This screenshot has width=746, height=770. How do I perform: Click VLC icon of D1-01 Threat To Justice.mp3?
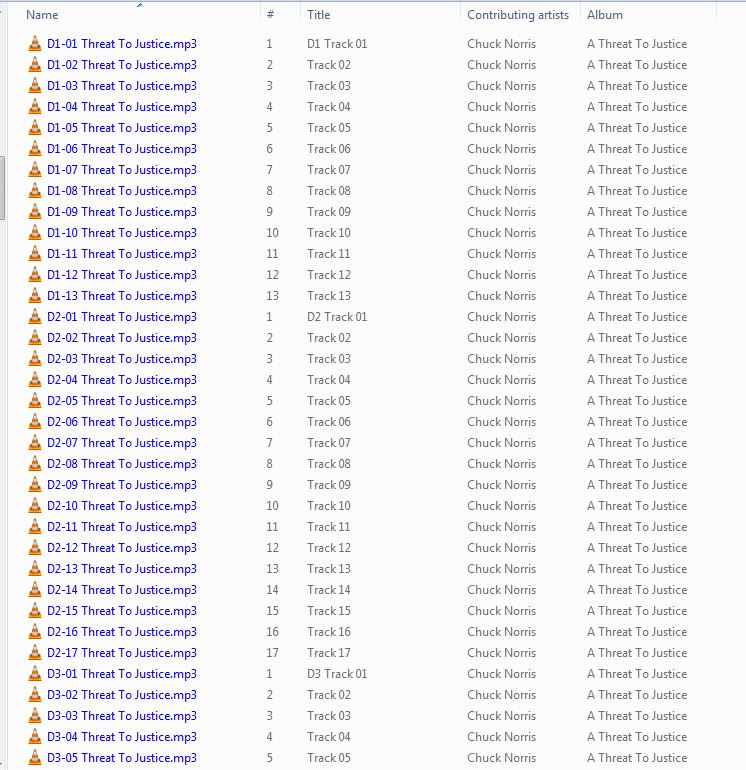[35, 44]
